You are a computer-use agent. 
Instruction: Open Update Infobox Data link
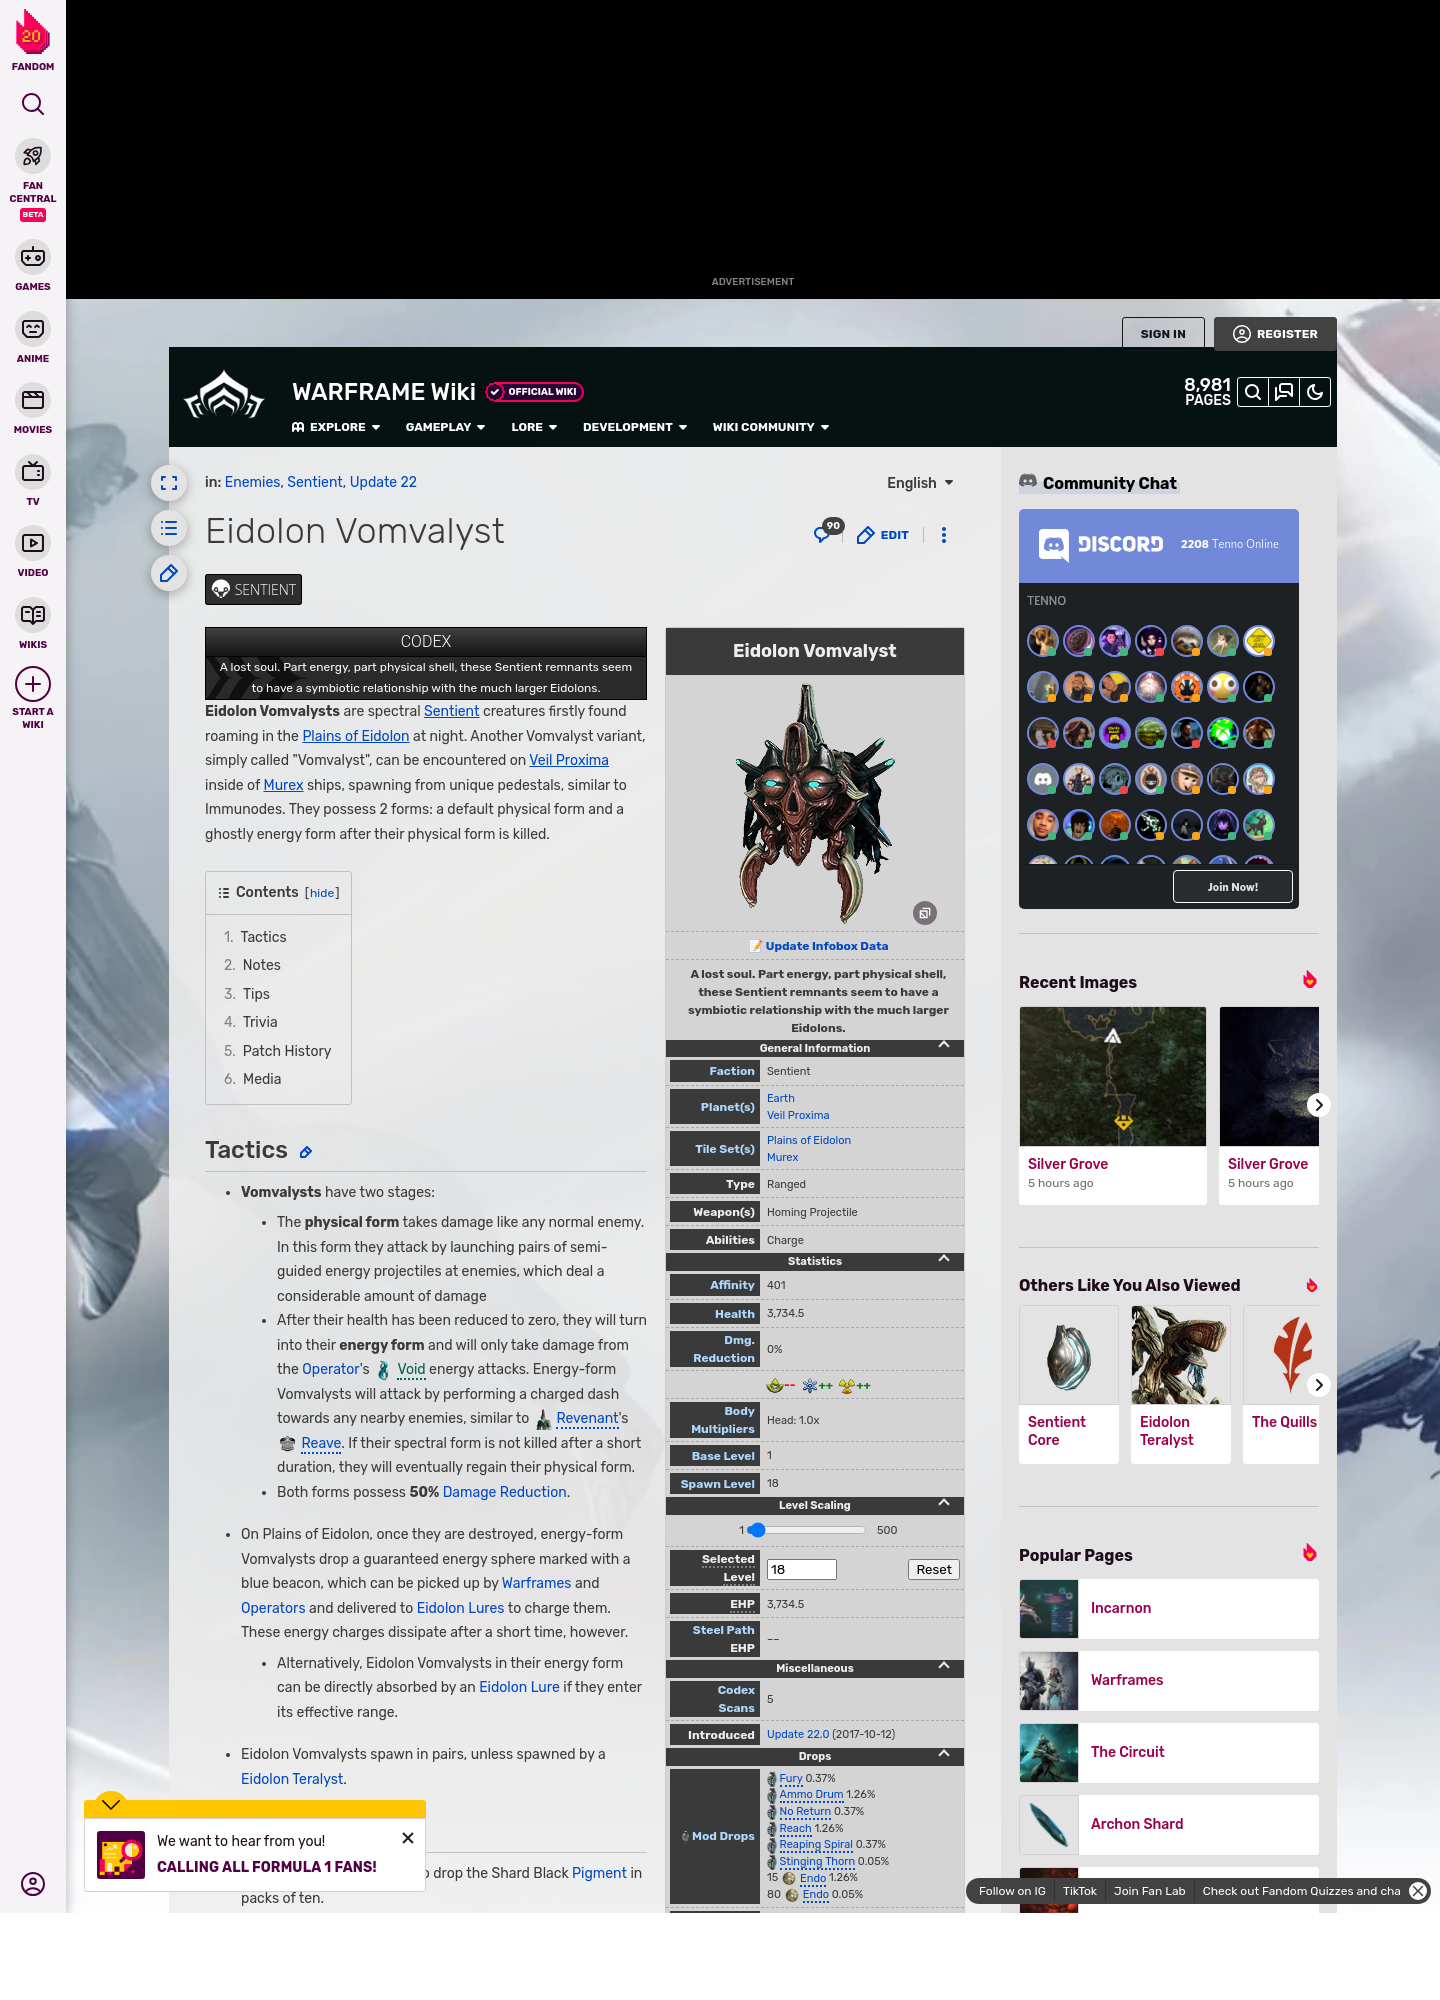[x=827, y=946]
